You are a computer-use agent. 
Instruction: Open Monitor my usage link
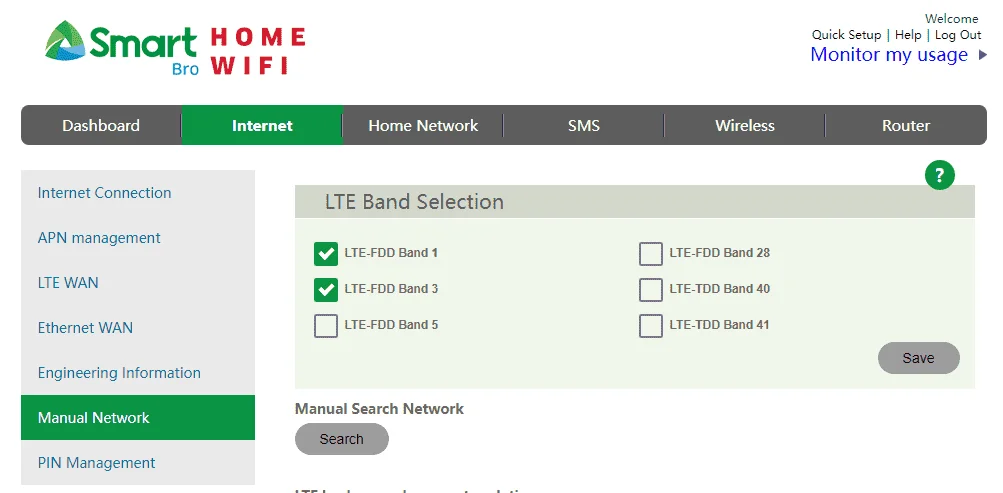[888, 55]
